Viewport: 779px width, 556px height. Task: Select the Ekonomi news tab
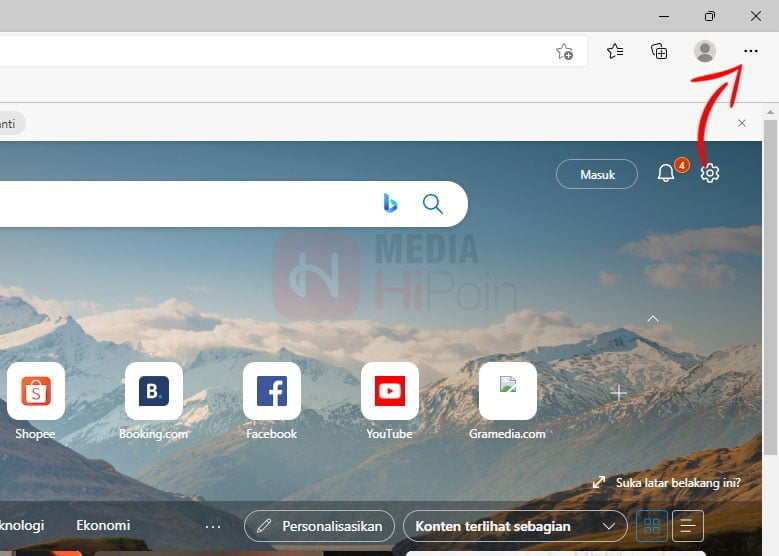tap(103, 525)
